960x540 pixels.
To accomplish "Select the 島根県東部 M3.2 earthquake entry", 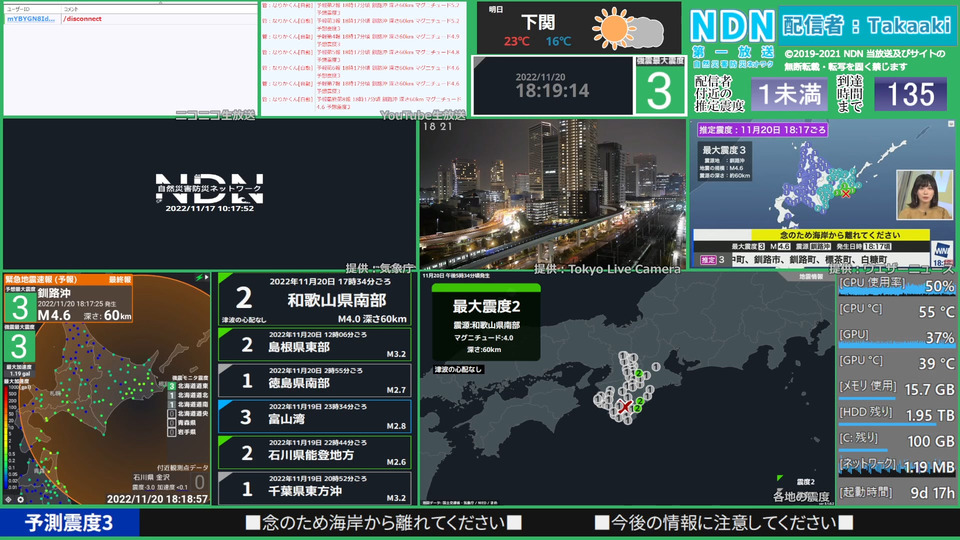I will (315, 345).
